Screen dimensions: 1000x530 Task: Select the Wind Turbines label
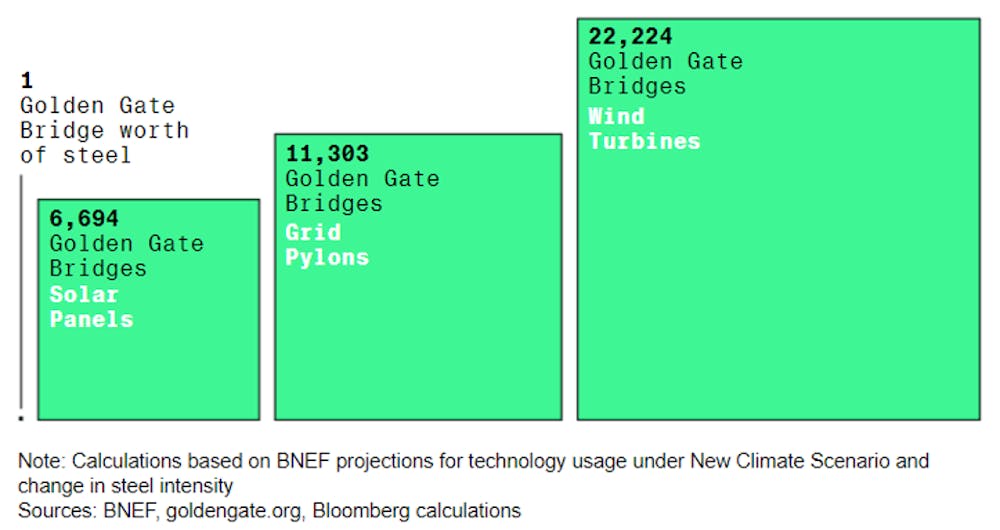pos(644,129)
